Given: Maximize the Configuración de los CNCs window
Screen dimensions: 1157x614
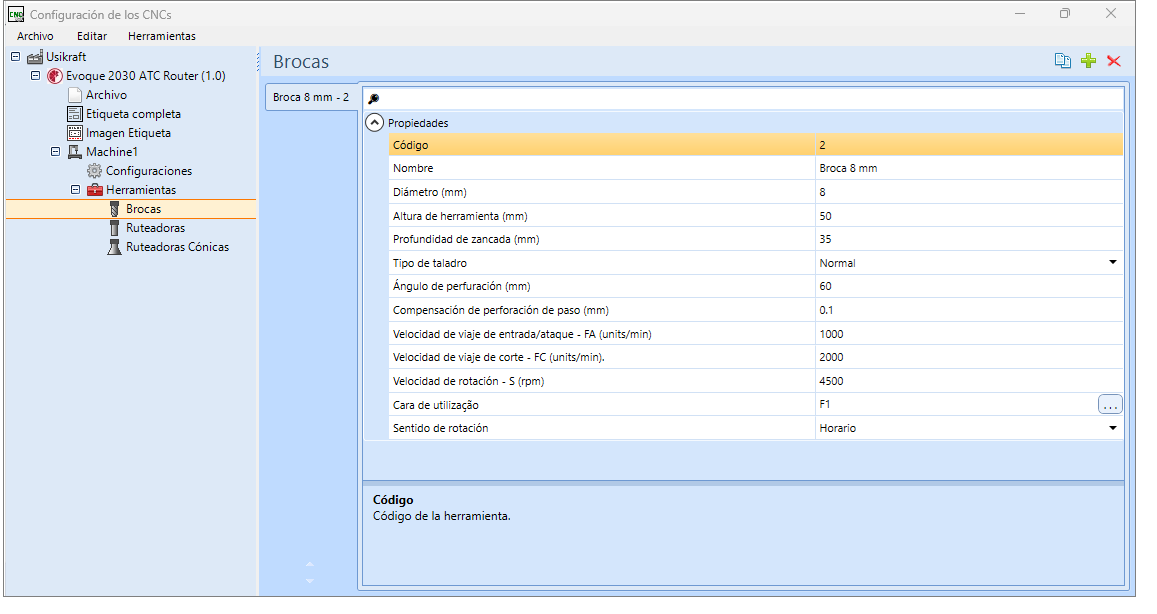Looking at the screenshot, I should [1065, 14].
